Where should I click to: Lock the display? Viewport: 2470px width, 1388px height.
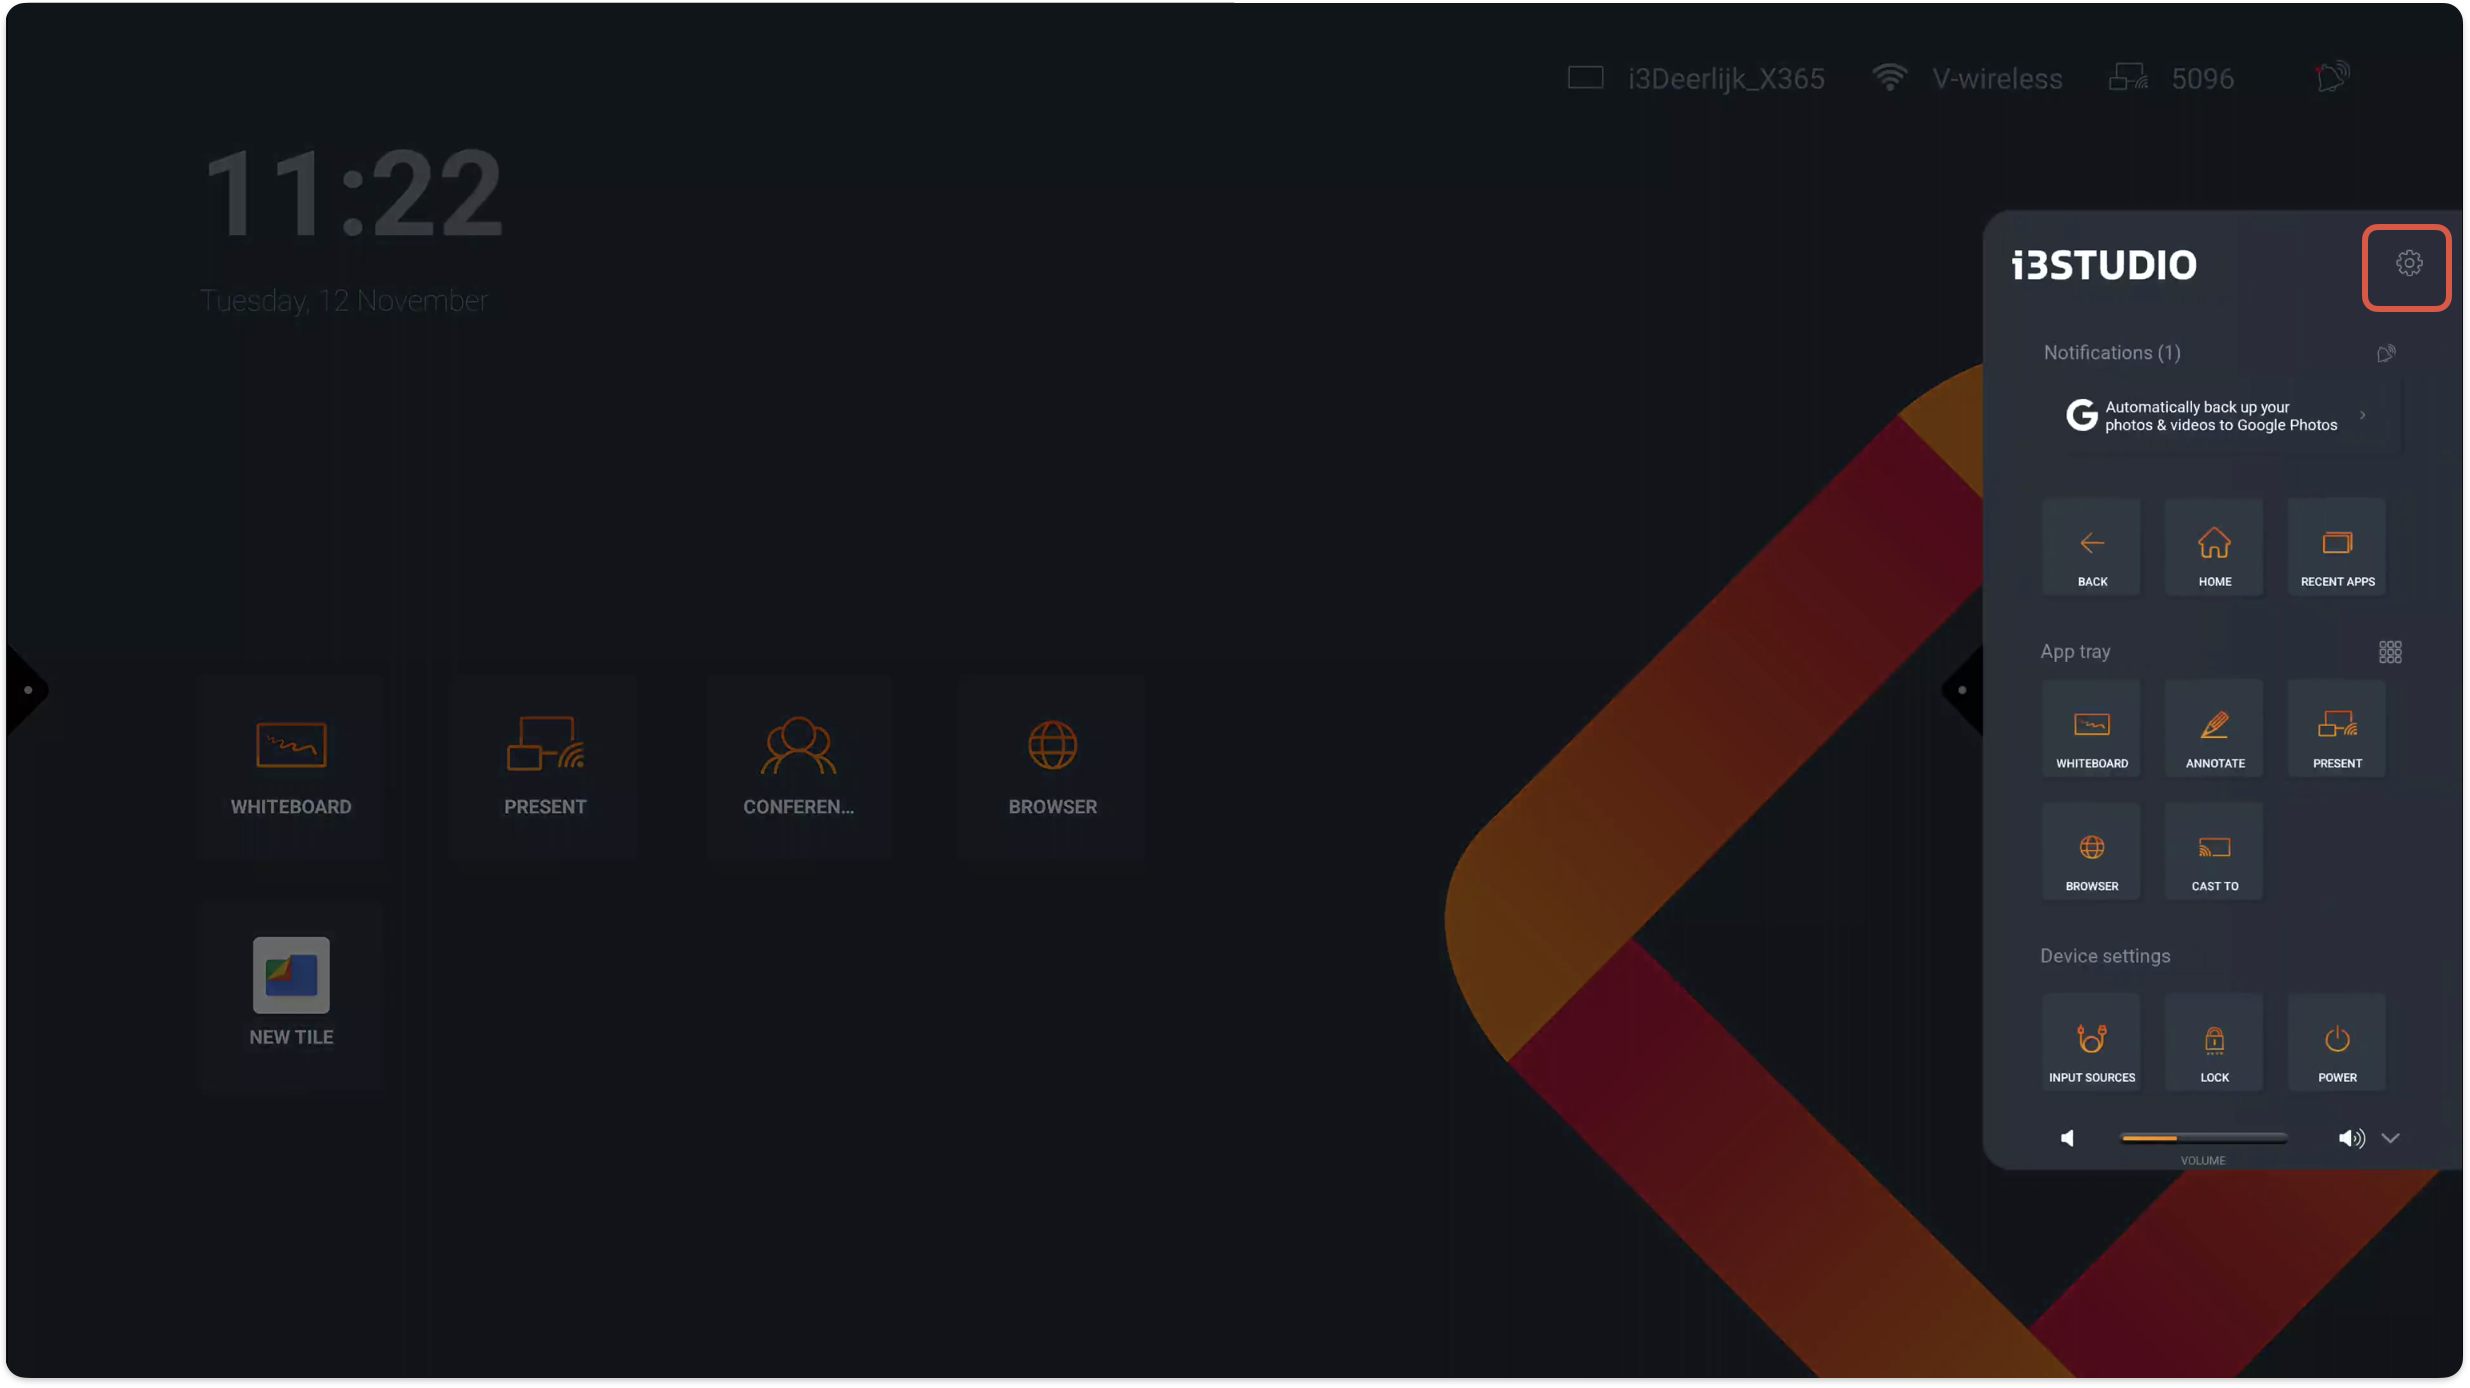(2214, 1045)
